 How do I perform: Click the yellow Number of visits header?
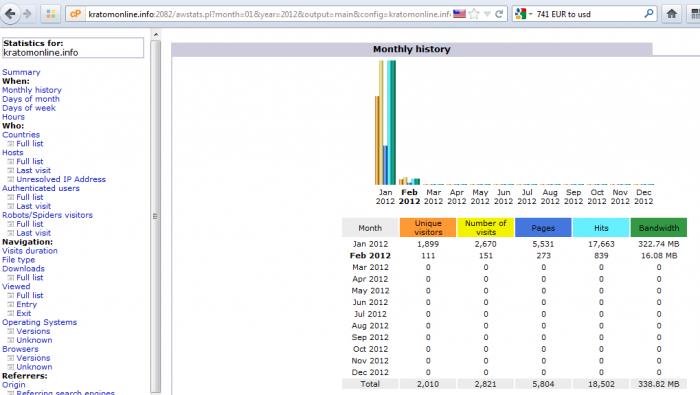[x=485, y=228]
